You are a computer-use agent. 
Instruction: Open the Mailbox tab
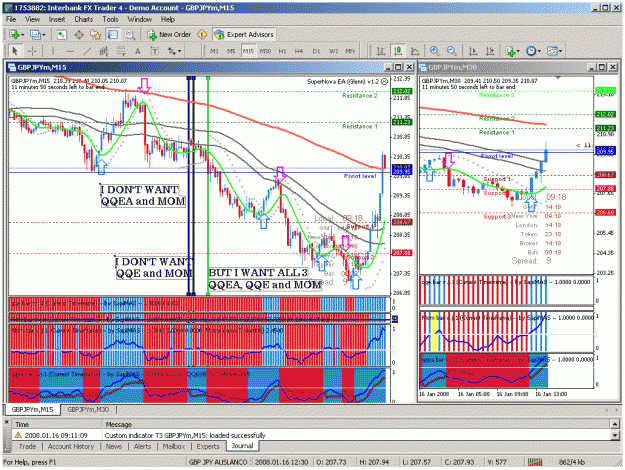tap(173, 446)
